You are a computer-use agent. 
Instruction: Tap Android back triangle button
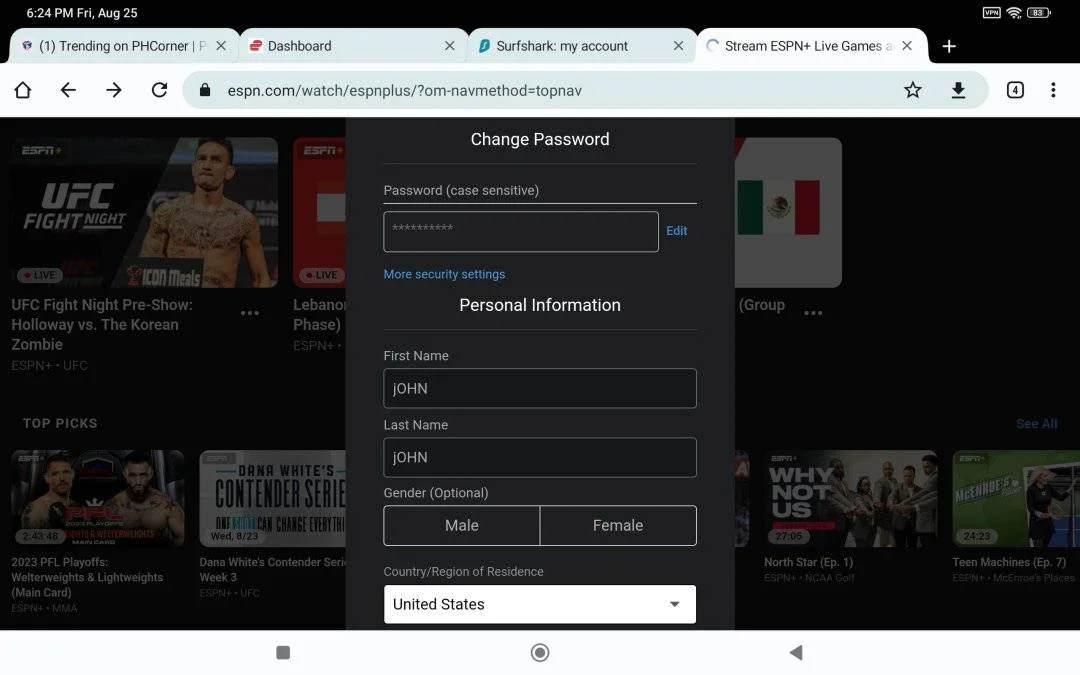[x=796, y=652]
